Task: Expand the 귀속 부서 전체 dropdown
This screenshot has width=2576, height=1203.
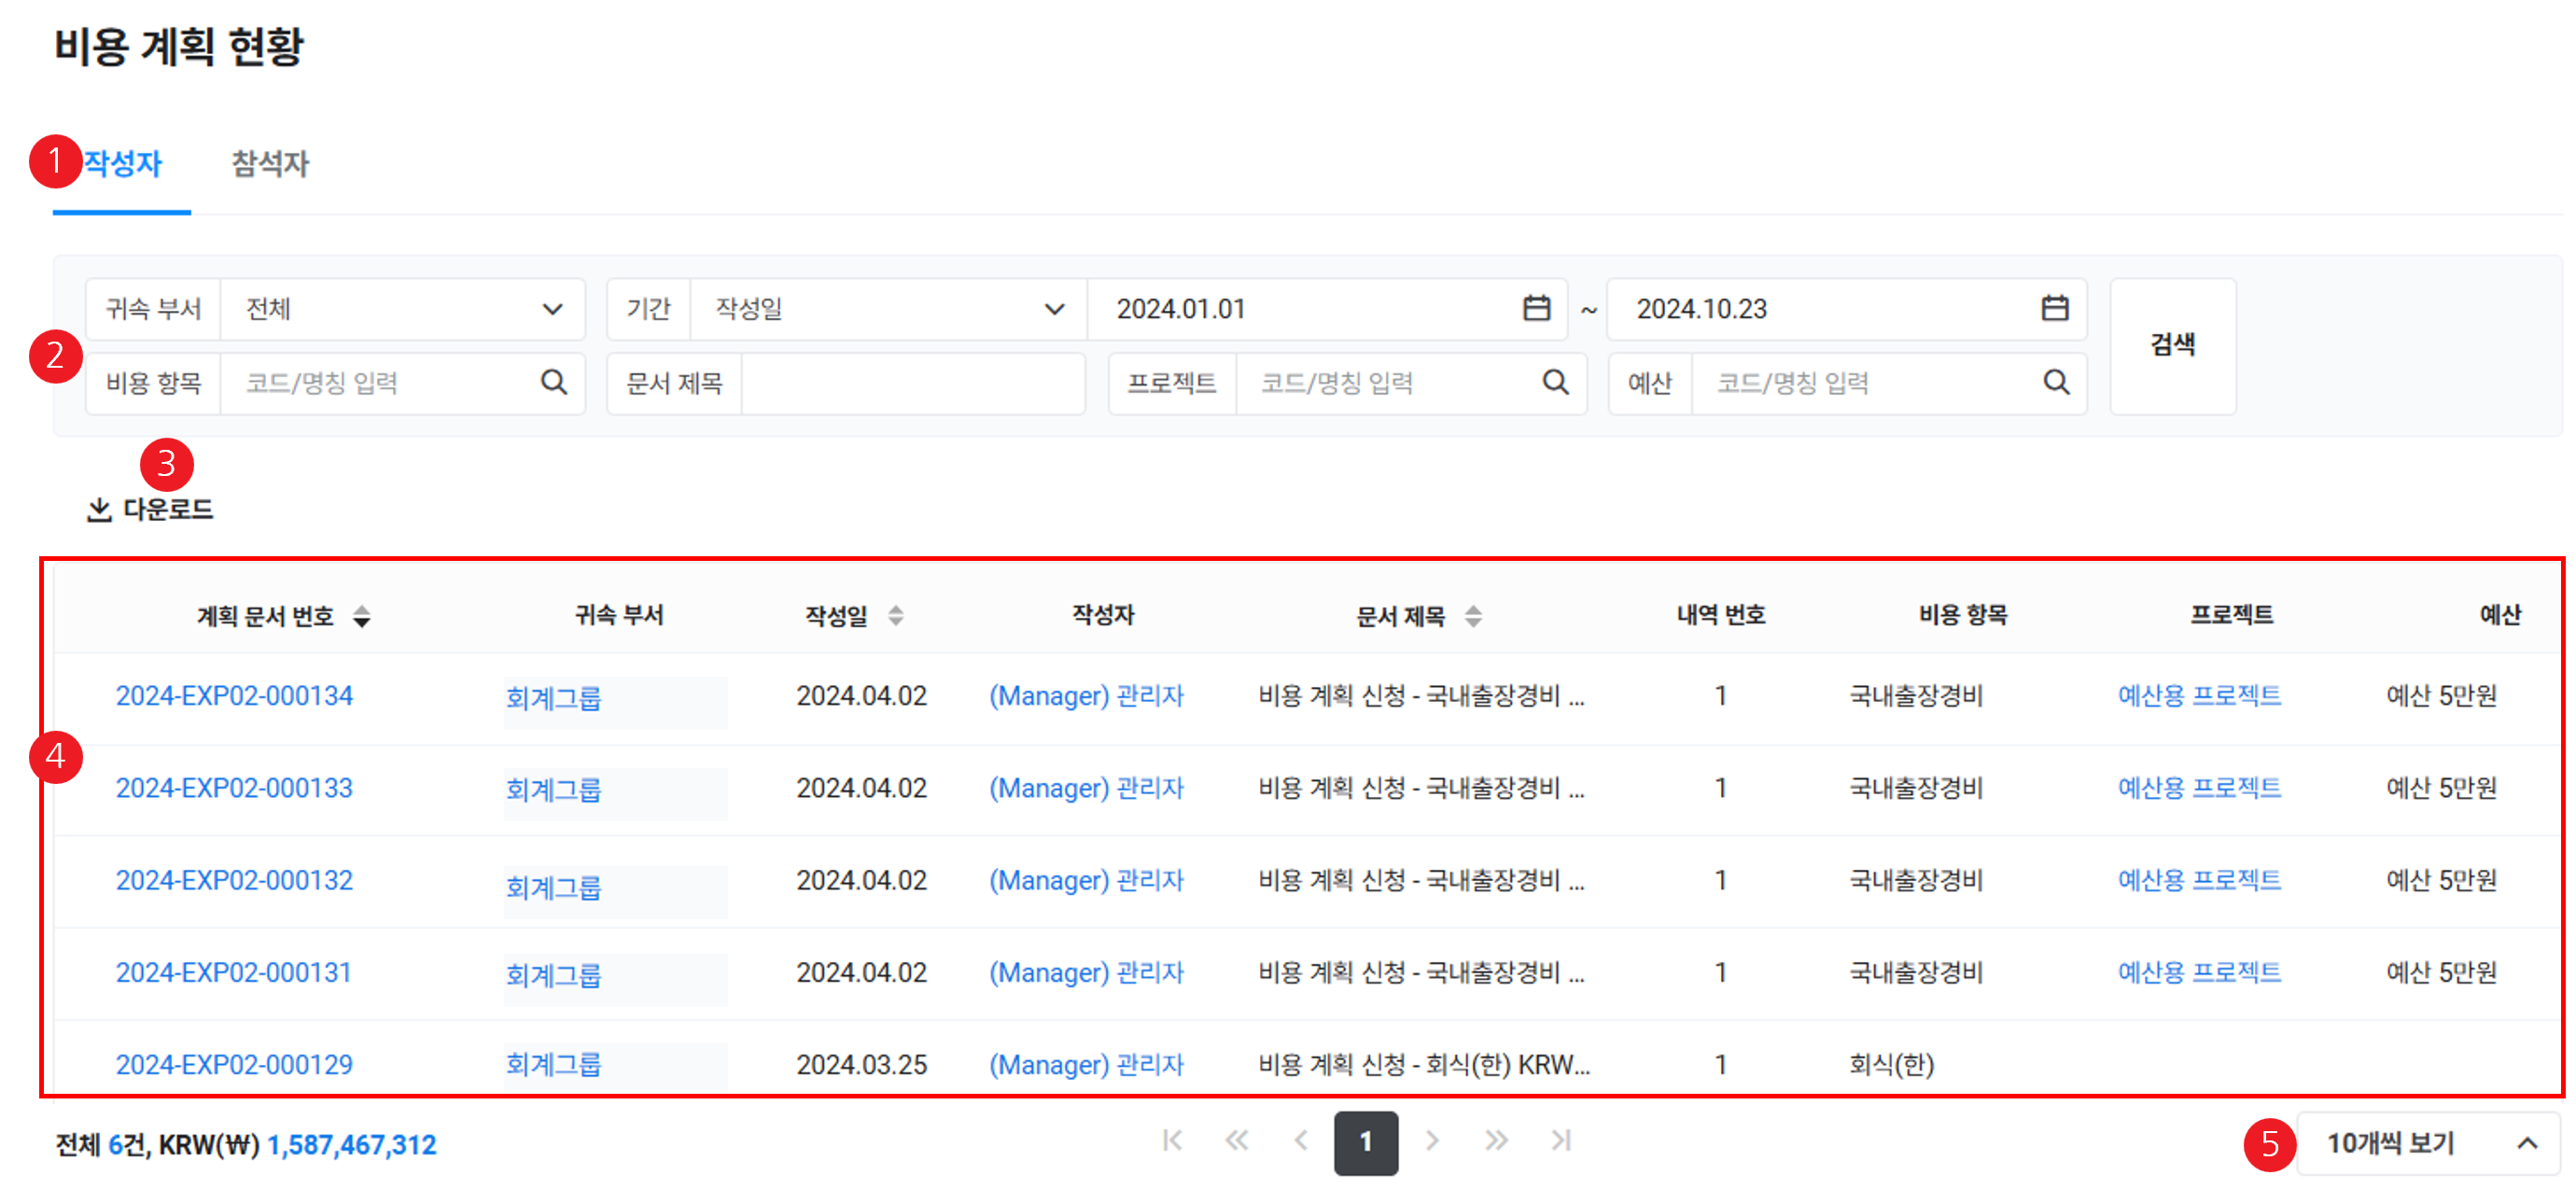Action: point(552,309)
